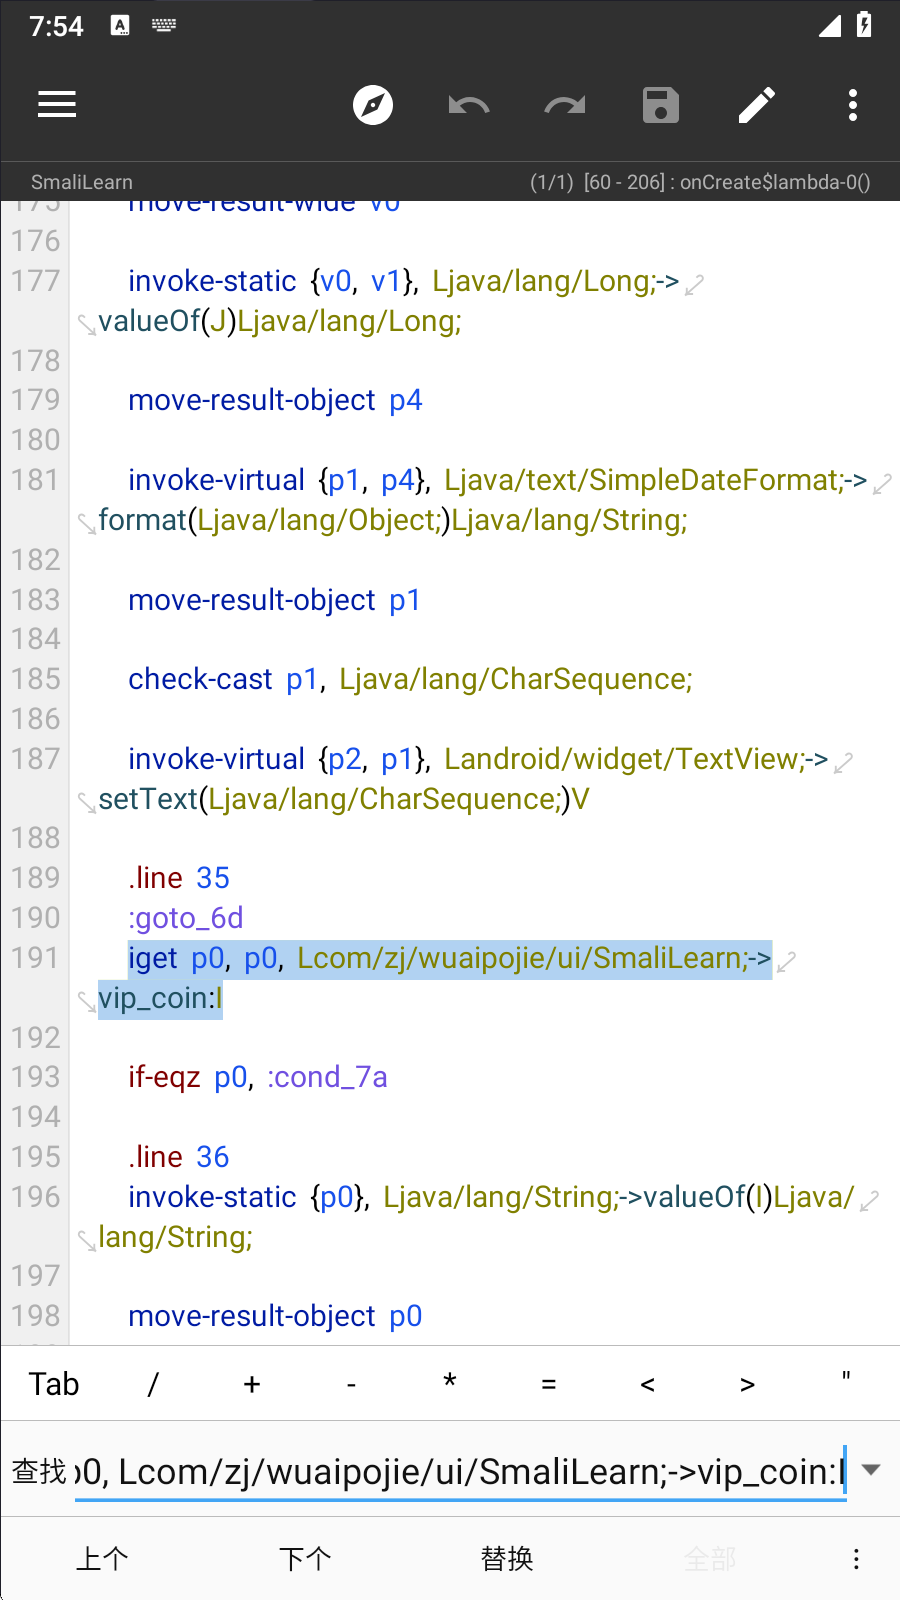Insert a Tab from shortcut bar
This screenshot has width=900, height=1600.
point(54,1384)
